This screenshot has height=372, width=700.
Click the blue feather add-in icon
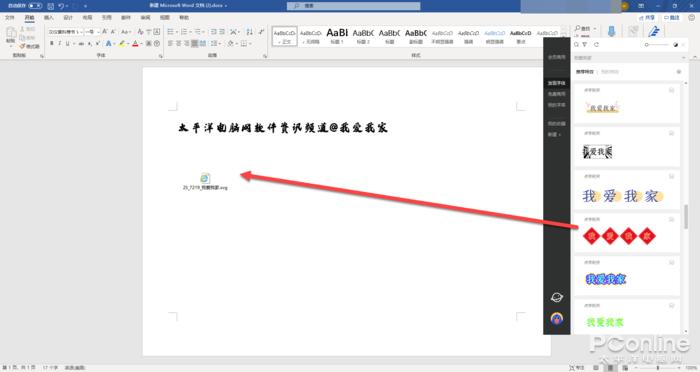[654, 31]
